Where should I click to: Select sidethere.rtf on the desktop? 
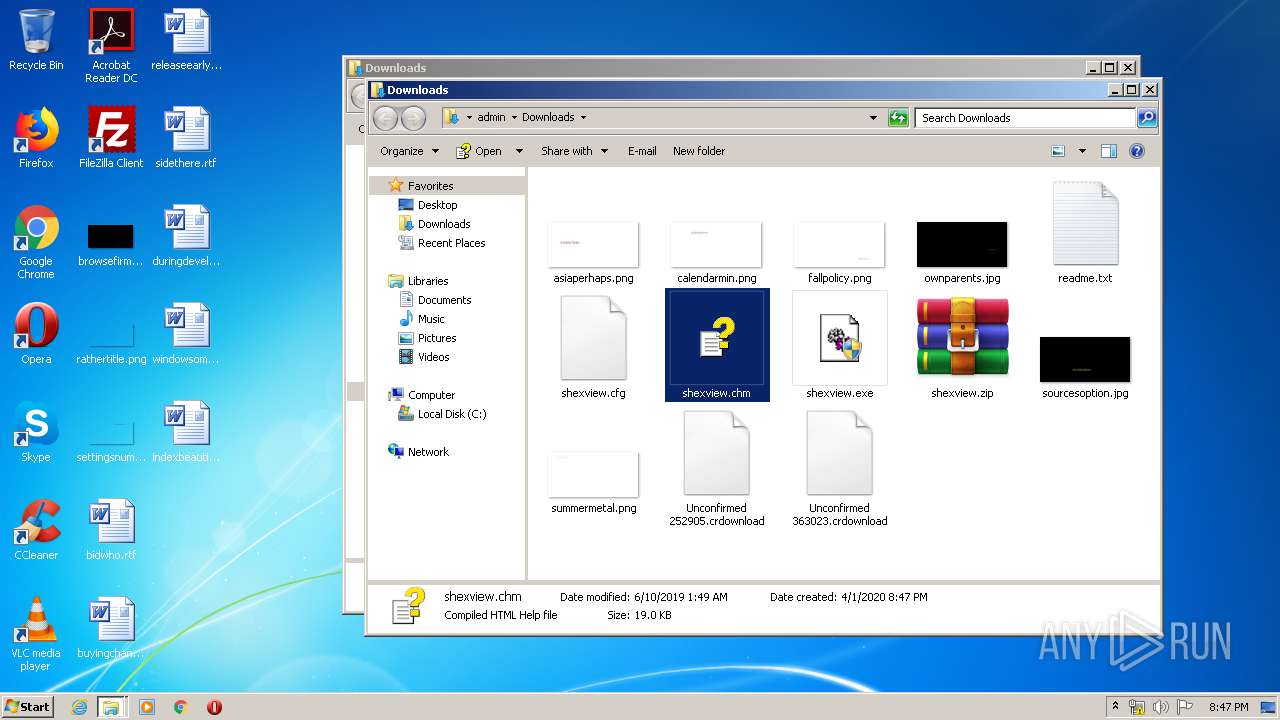(x=186, y=137)
